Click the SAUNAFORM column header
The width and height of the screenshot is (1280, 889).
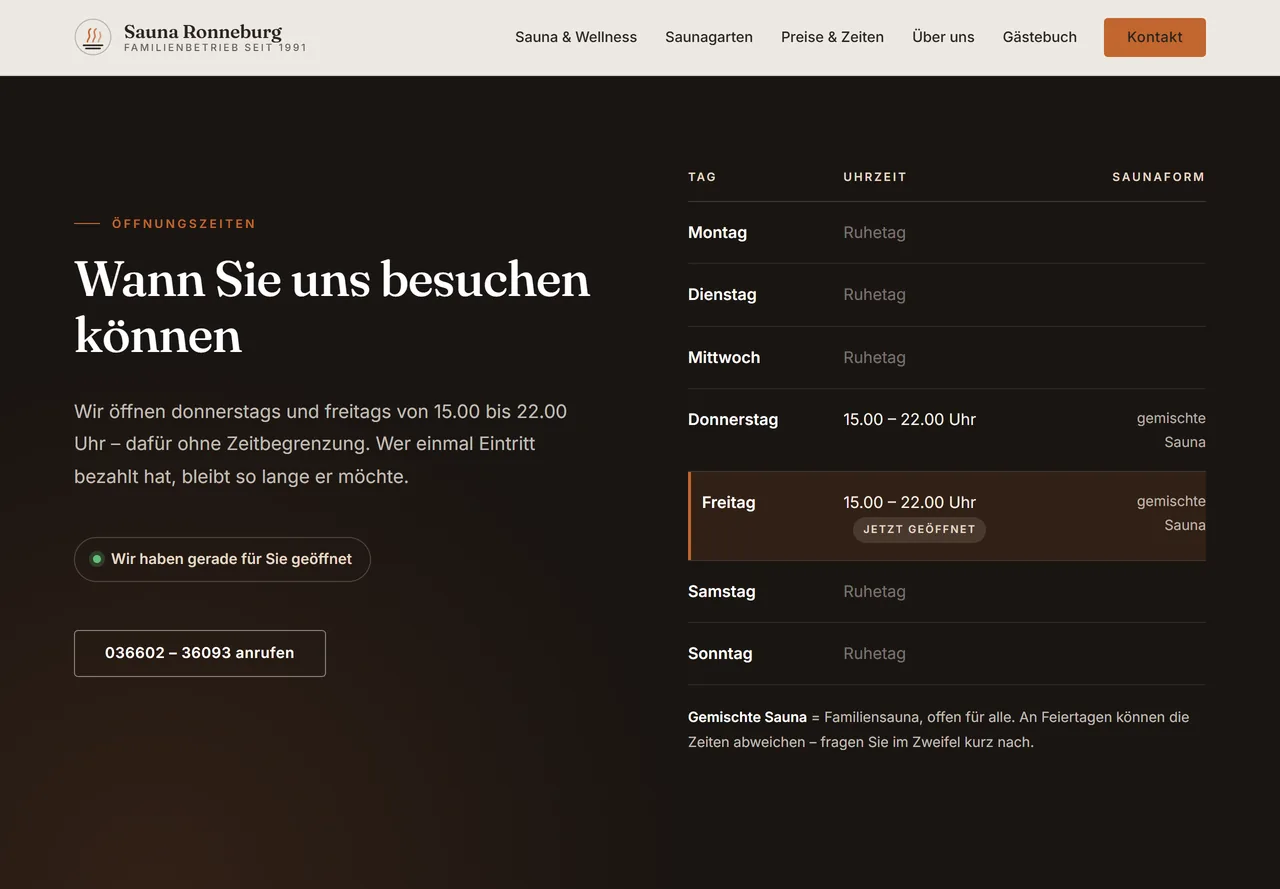[x=1159, y=177]
